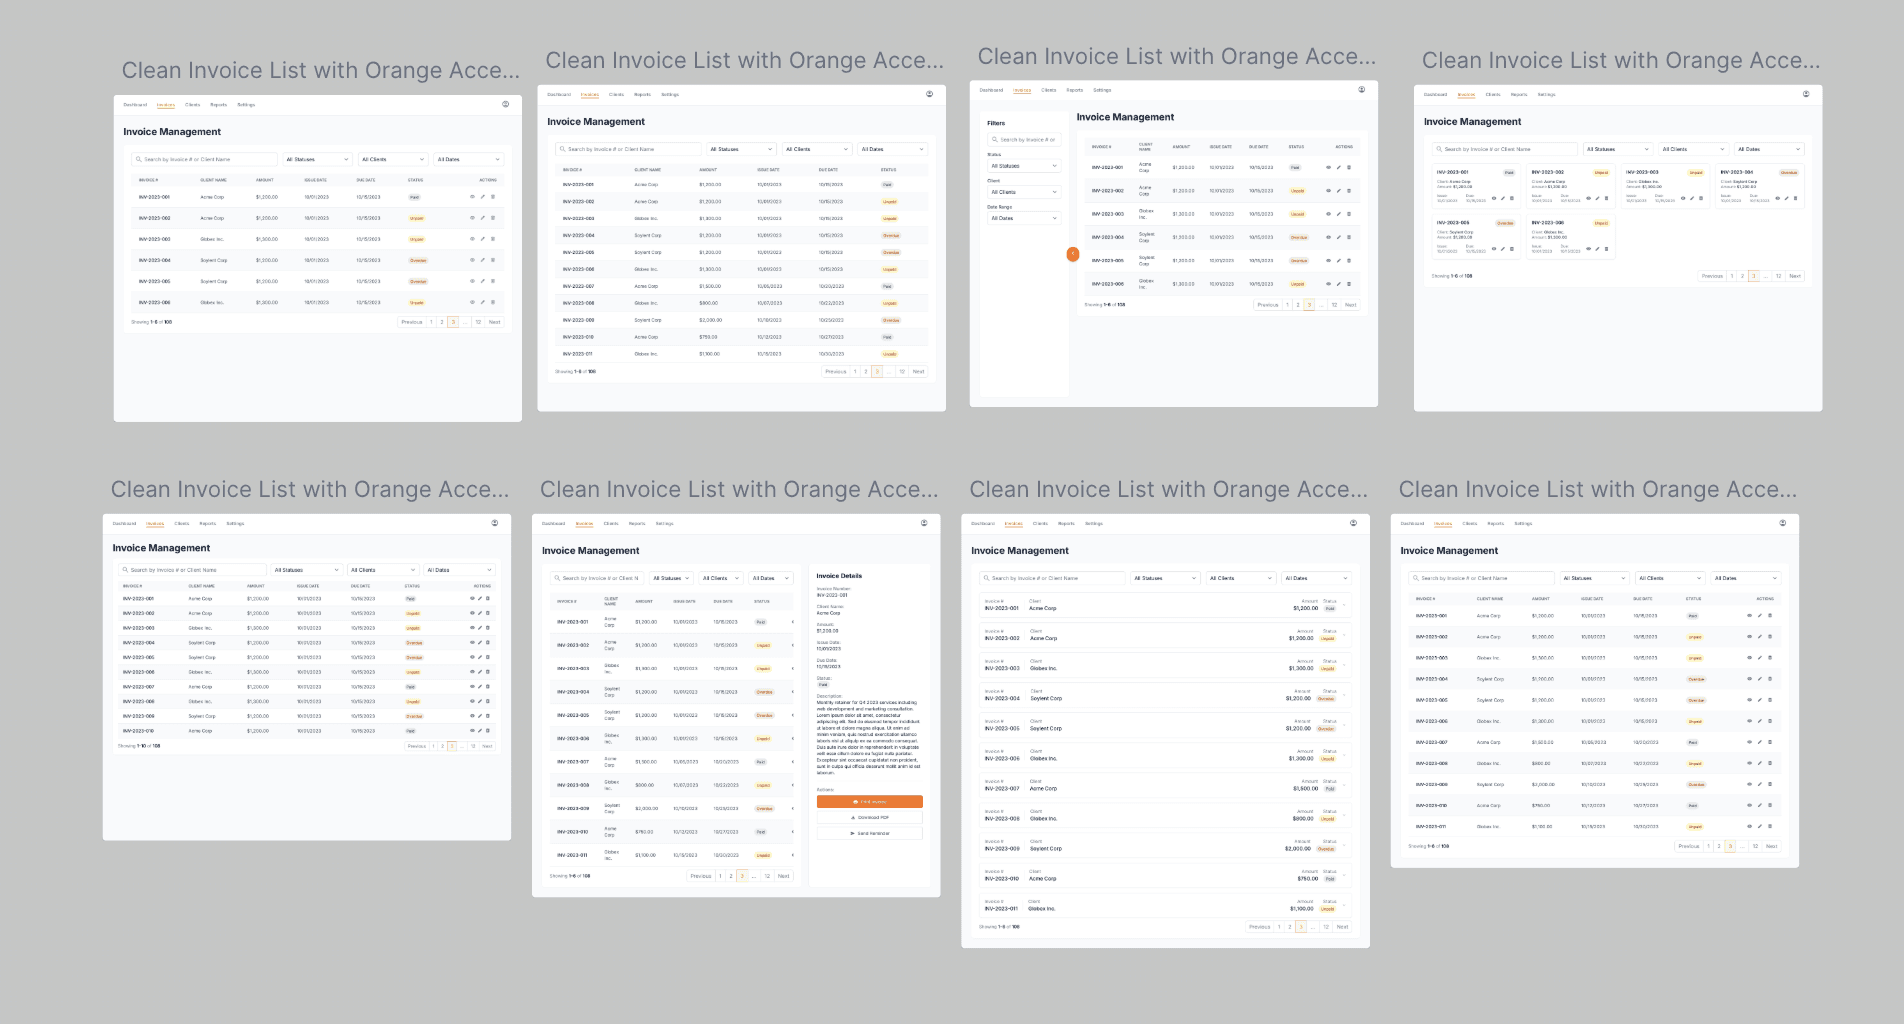View invoice INV-2023-001 using the eye icon

coord(471,197)
